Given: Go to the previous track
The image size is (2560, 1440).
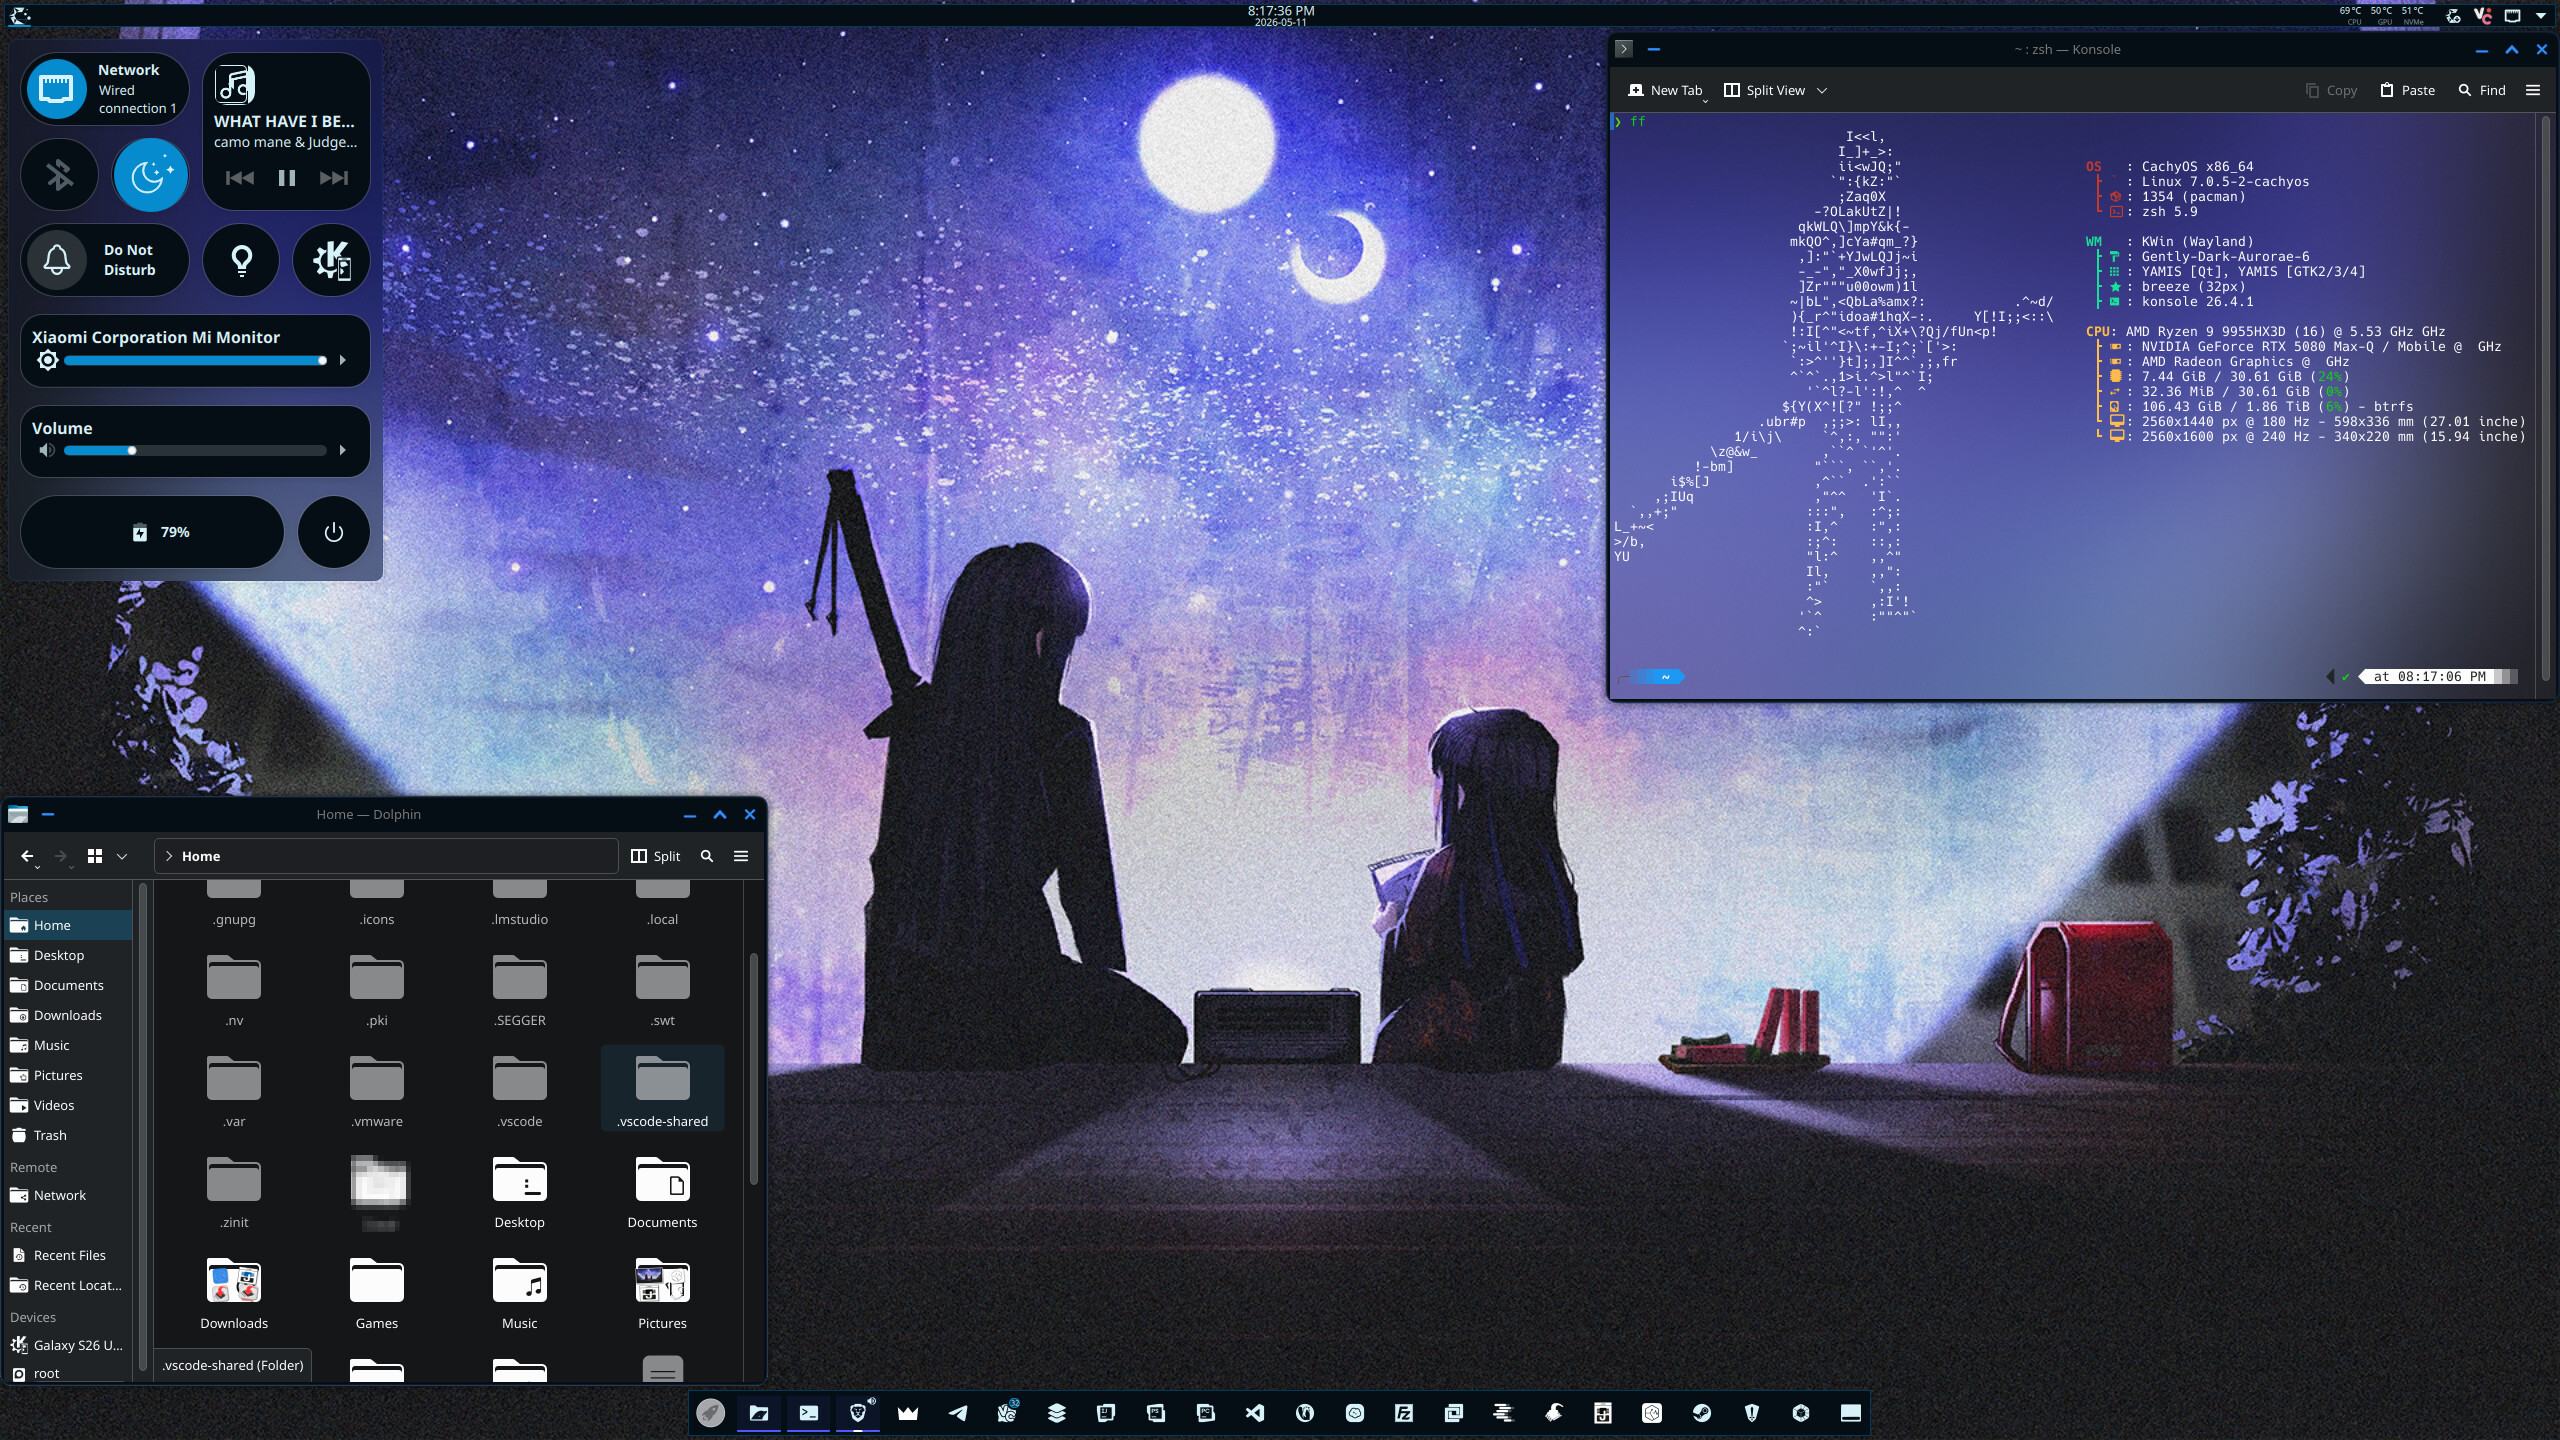Looking at the screenshot, I should click(240, 178).
